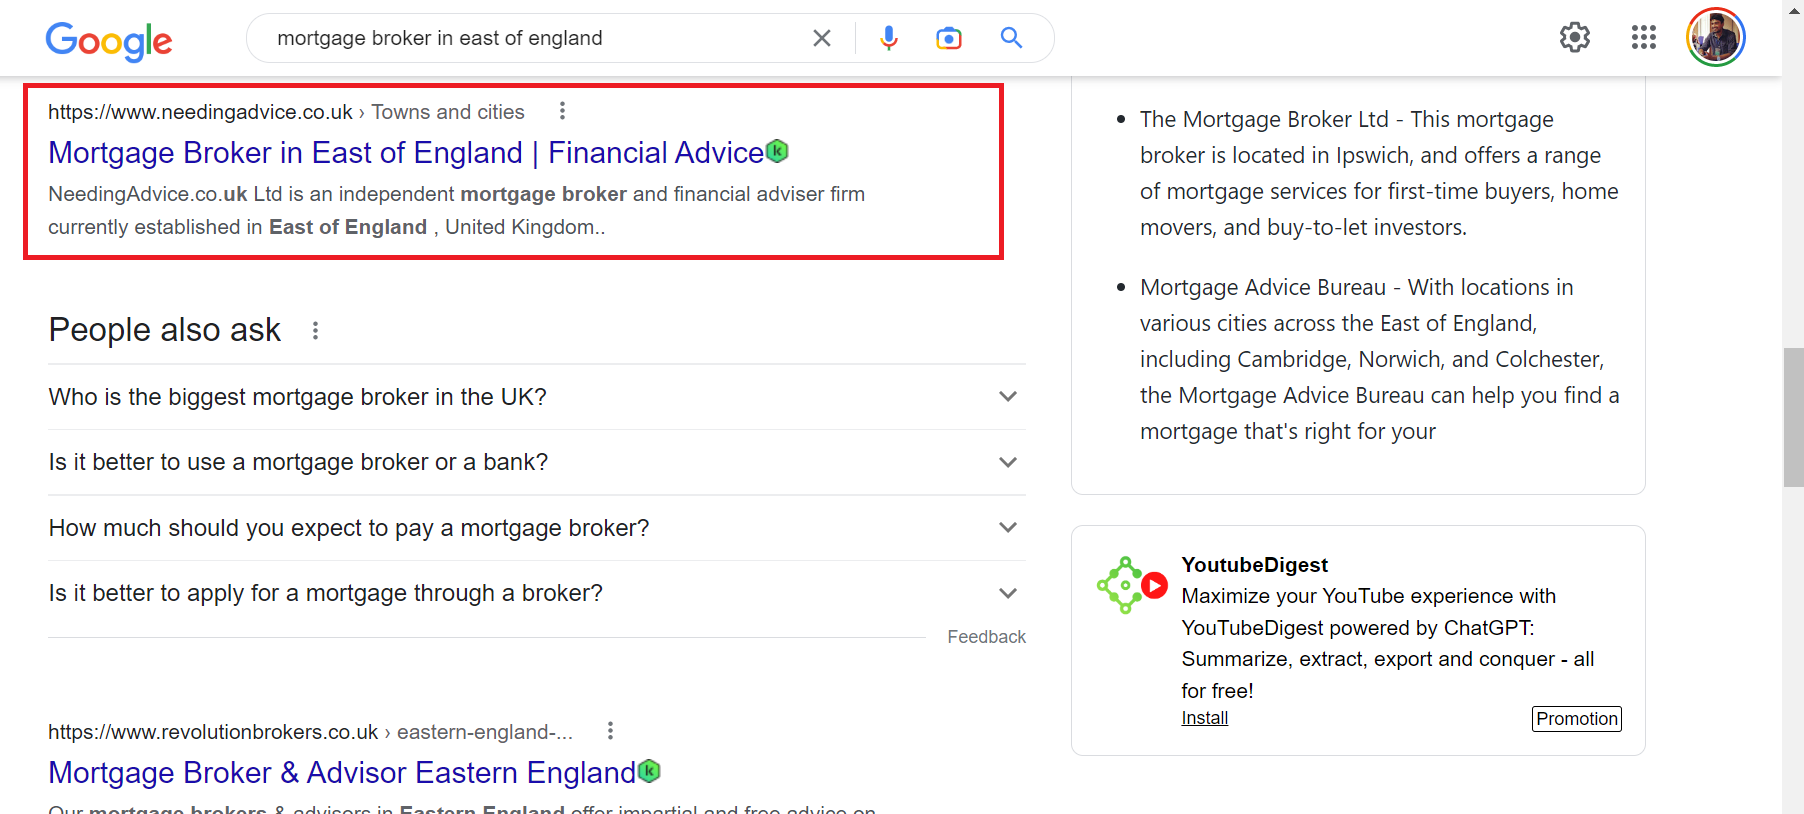Open options menu for needingadvice.co.uk result
The width and height of the screenshot is (1804, 814).
click(562, 111)
